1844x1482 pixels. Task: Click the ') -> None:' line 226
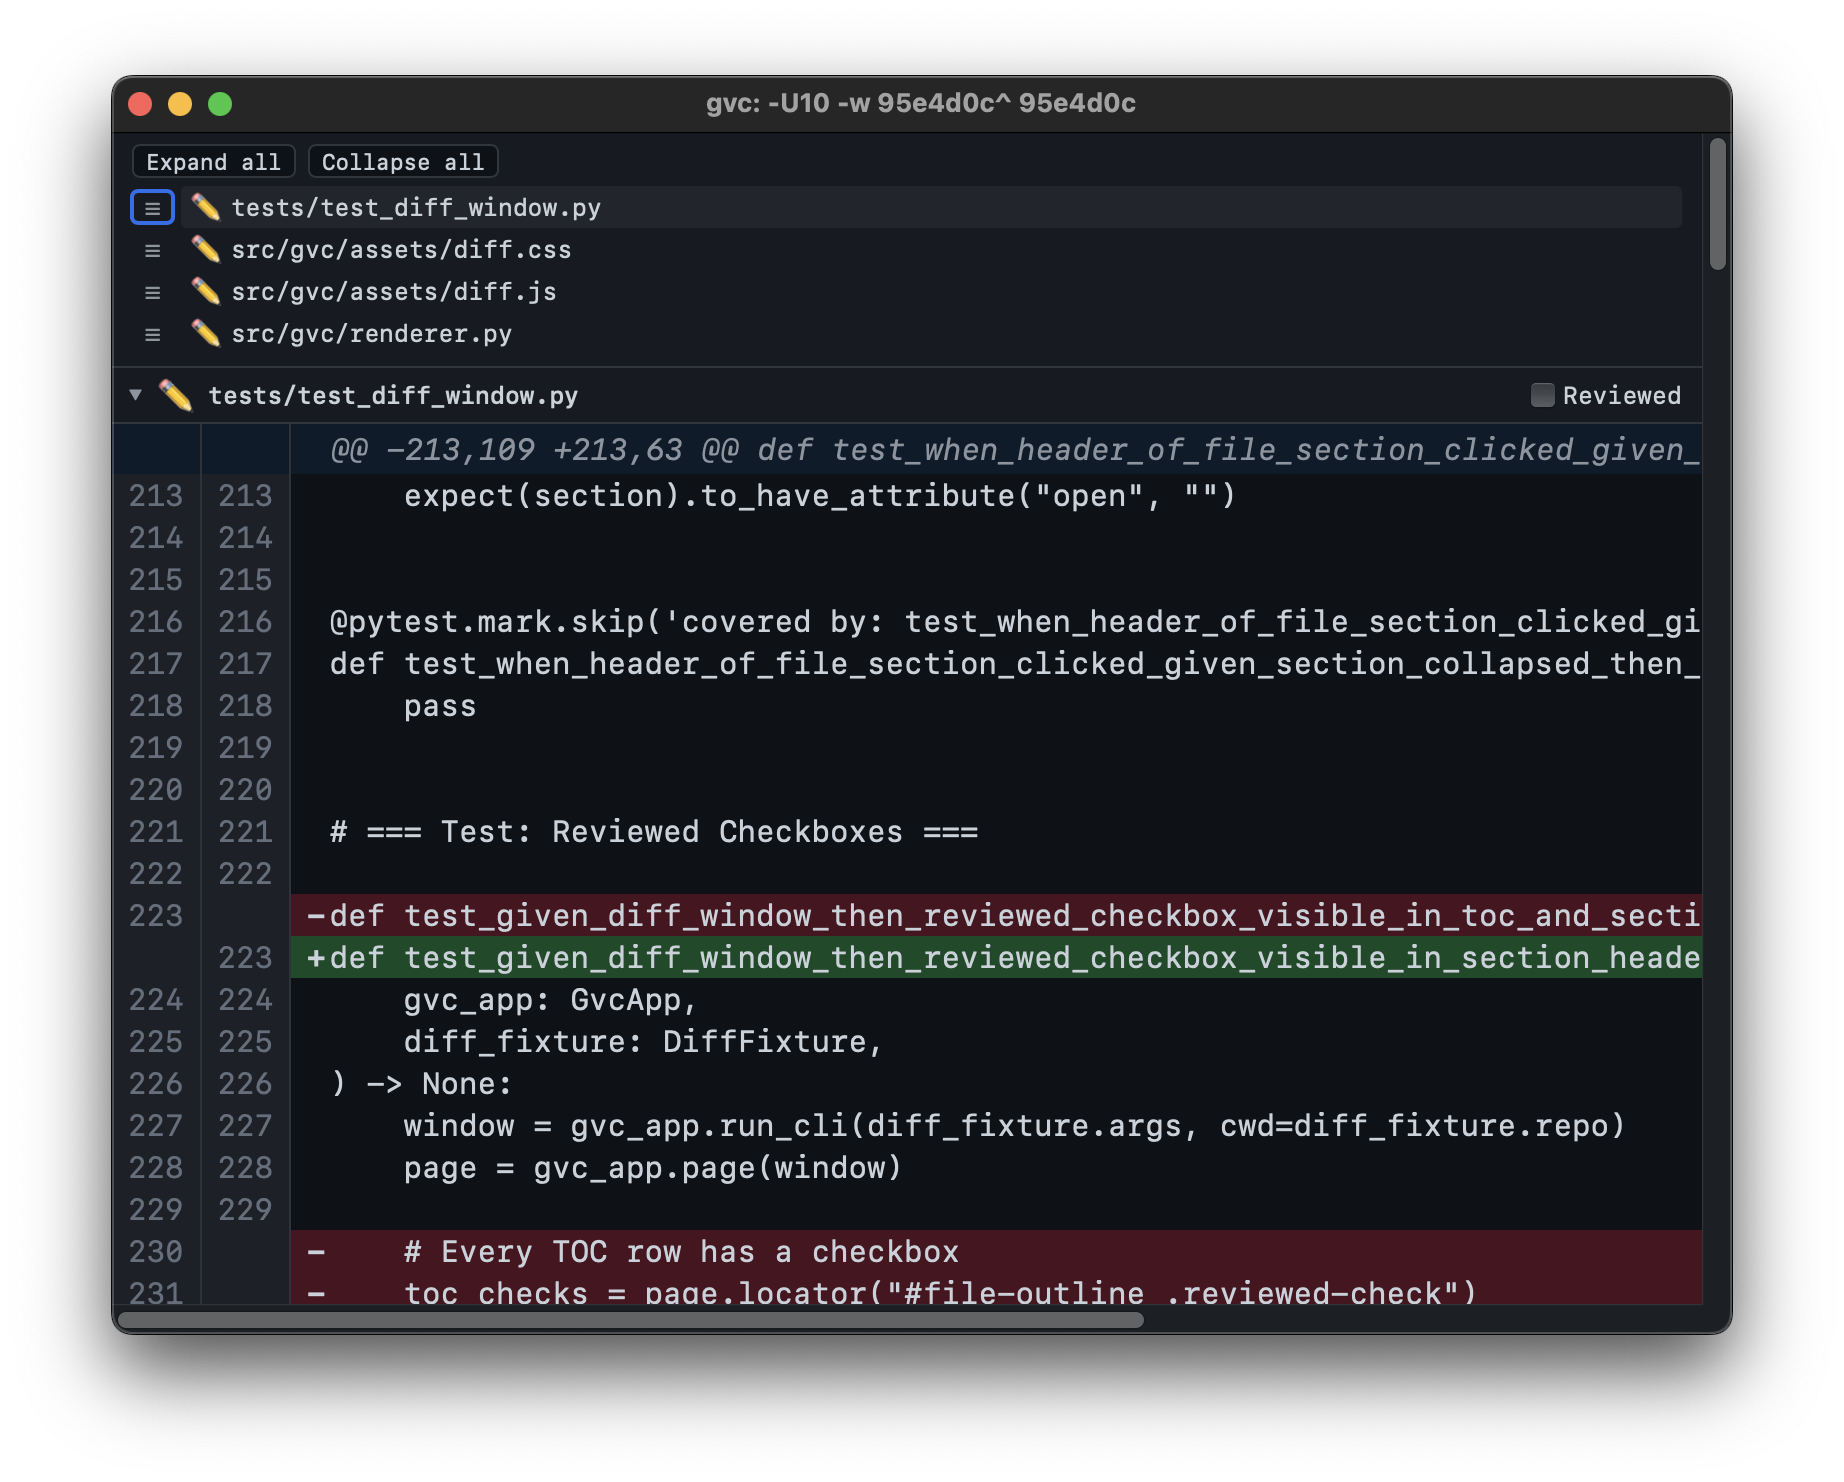421,1084
